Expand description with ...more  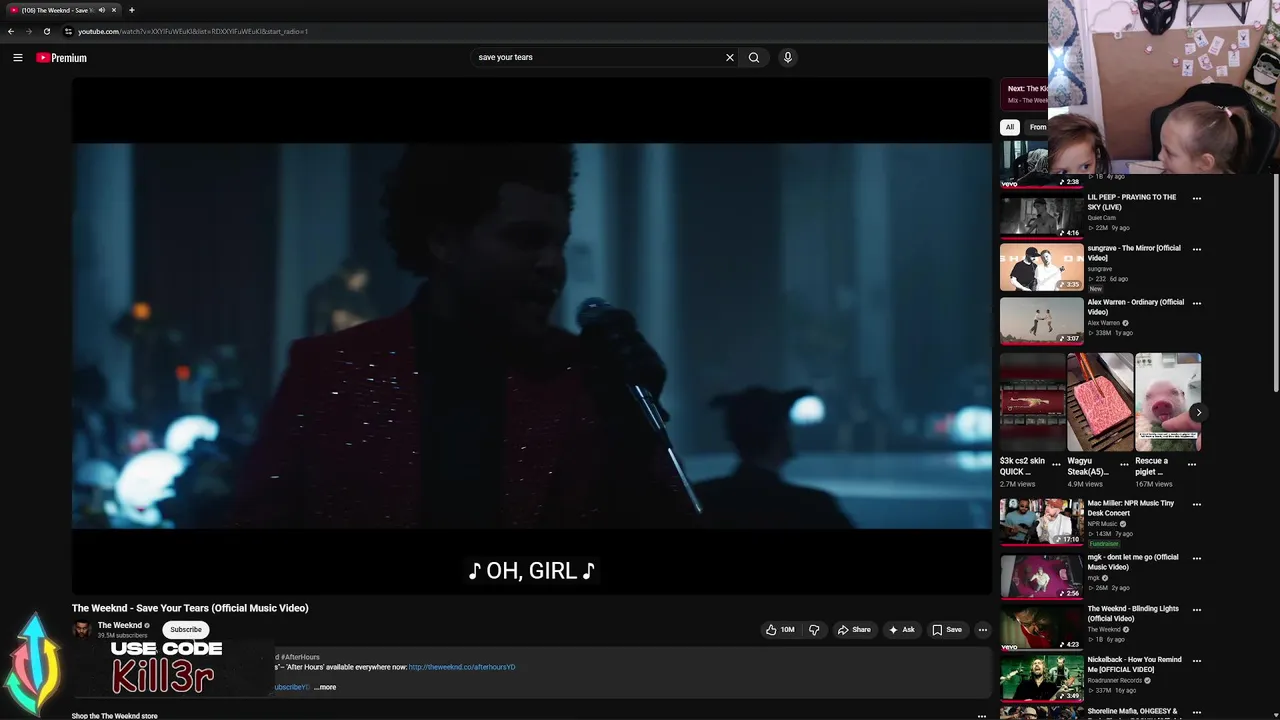click(x=325, y=687)
